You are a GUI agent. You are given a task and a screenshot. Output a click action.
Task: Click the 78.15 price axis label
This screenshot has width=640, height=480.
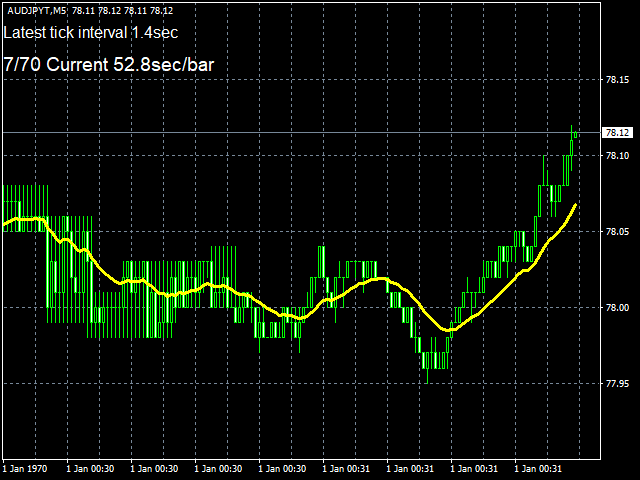coord(617,80)
